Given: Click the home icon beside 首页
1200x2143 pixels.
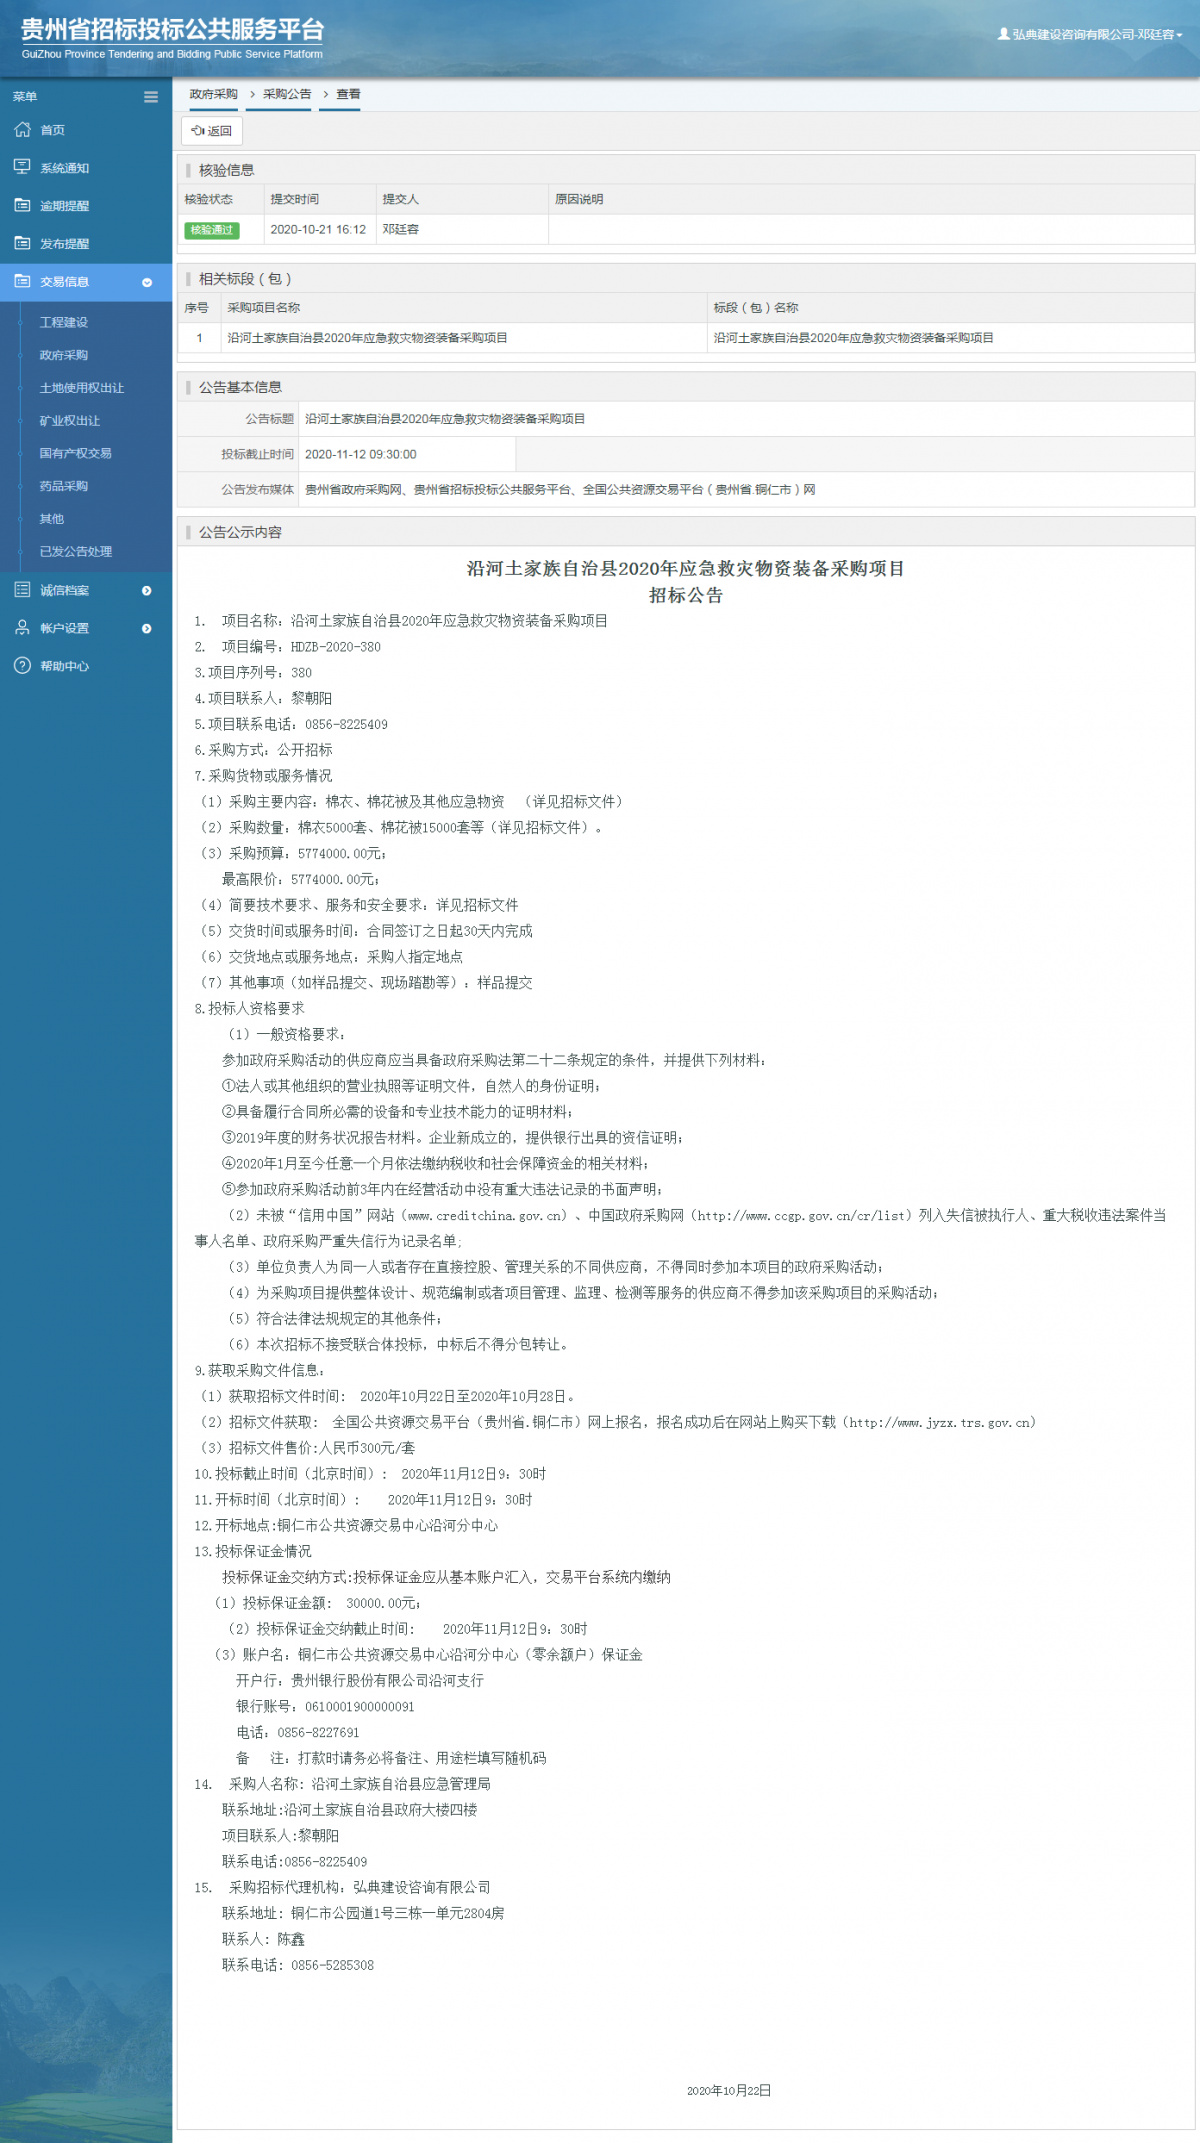Looking at the screenshot, I should coord(22,130).
